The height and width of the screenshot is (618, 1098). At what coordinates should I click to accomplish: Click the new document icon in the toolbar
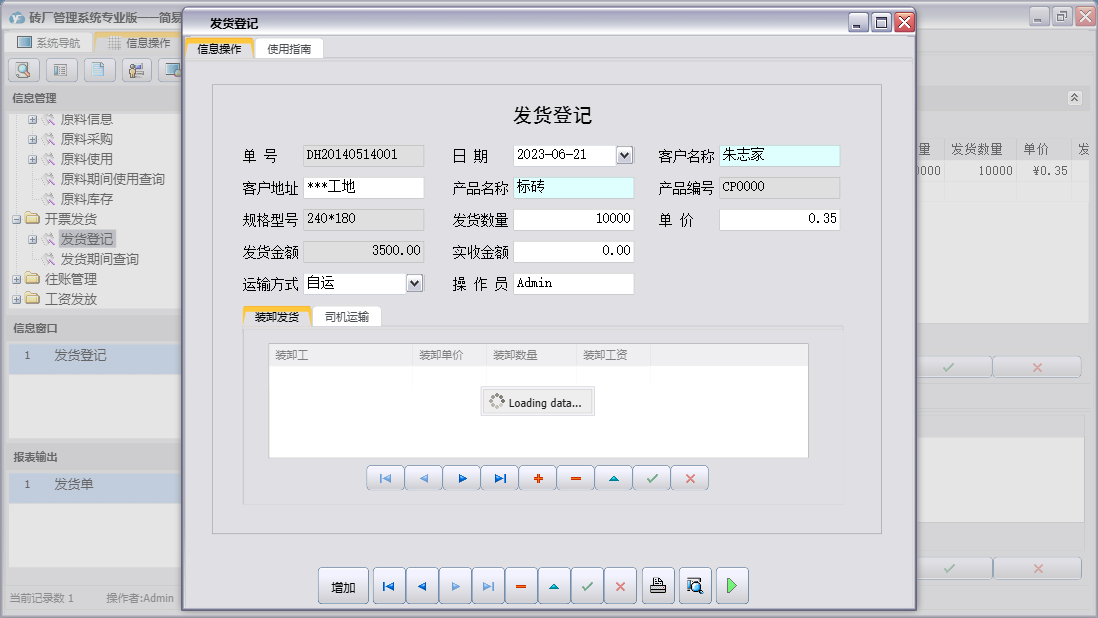coord(98,70)
